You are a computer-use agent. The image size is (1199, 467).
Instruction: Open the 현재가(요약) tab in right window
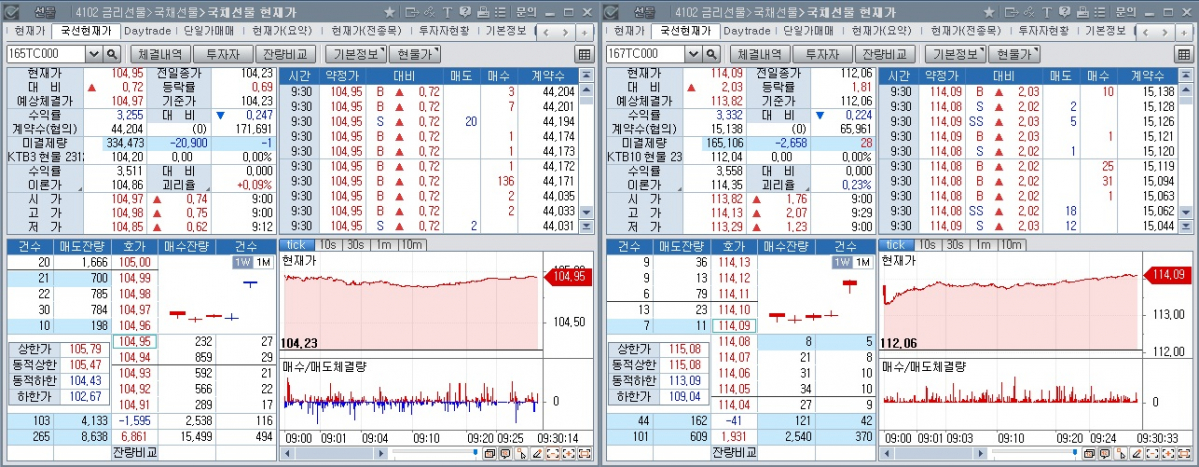tap(881, 31)
